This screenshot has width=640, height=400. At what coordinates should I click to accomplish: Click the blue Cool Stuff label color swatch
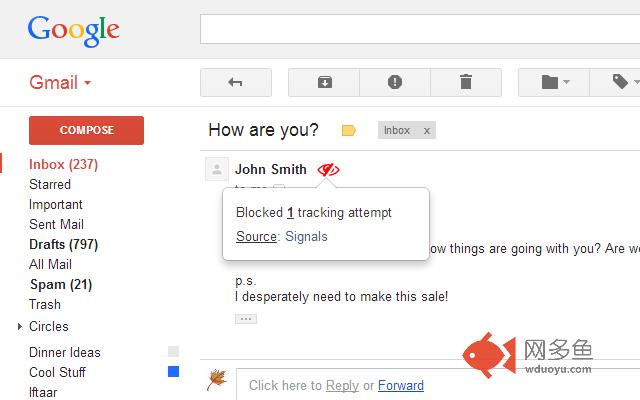173,371
